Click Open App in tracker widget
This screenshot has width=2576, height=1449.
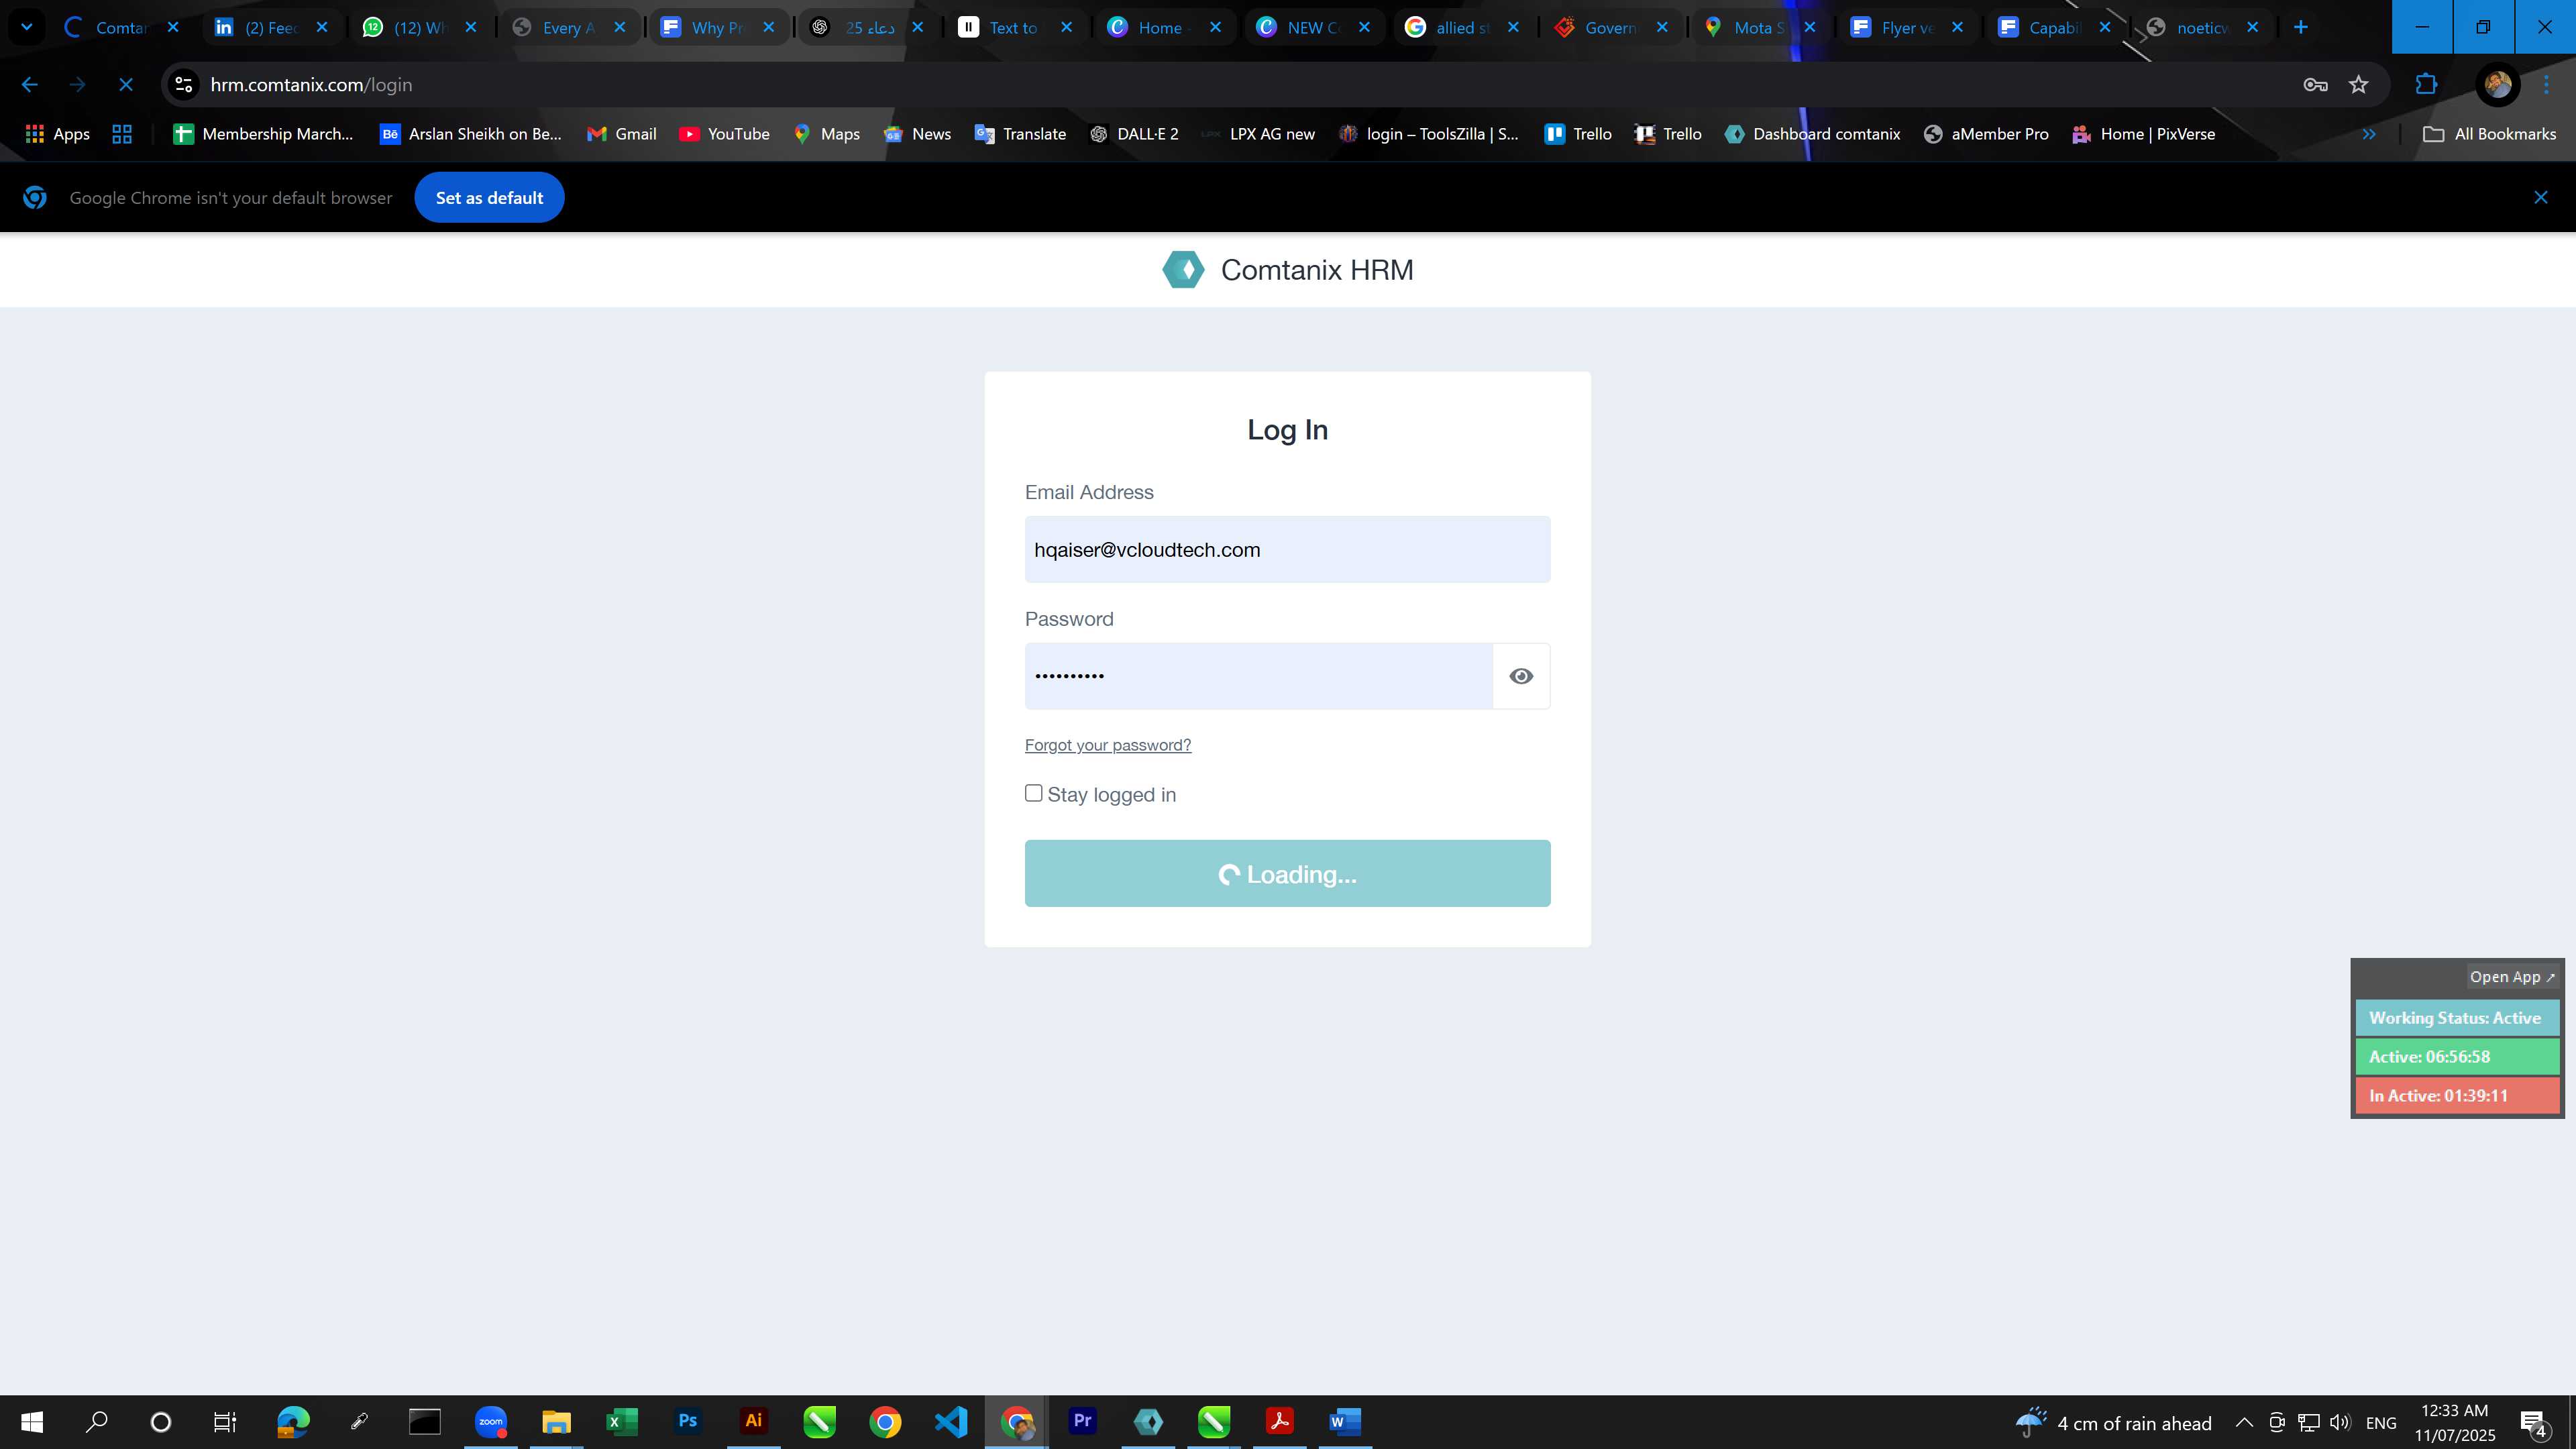click(2512, 977)
